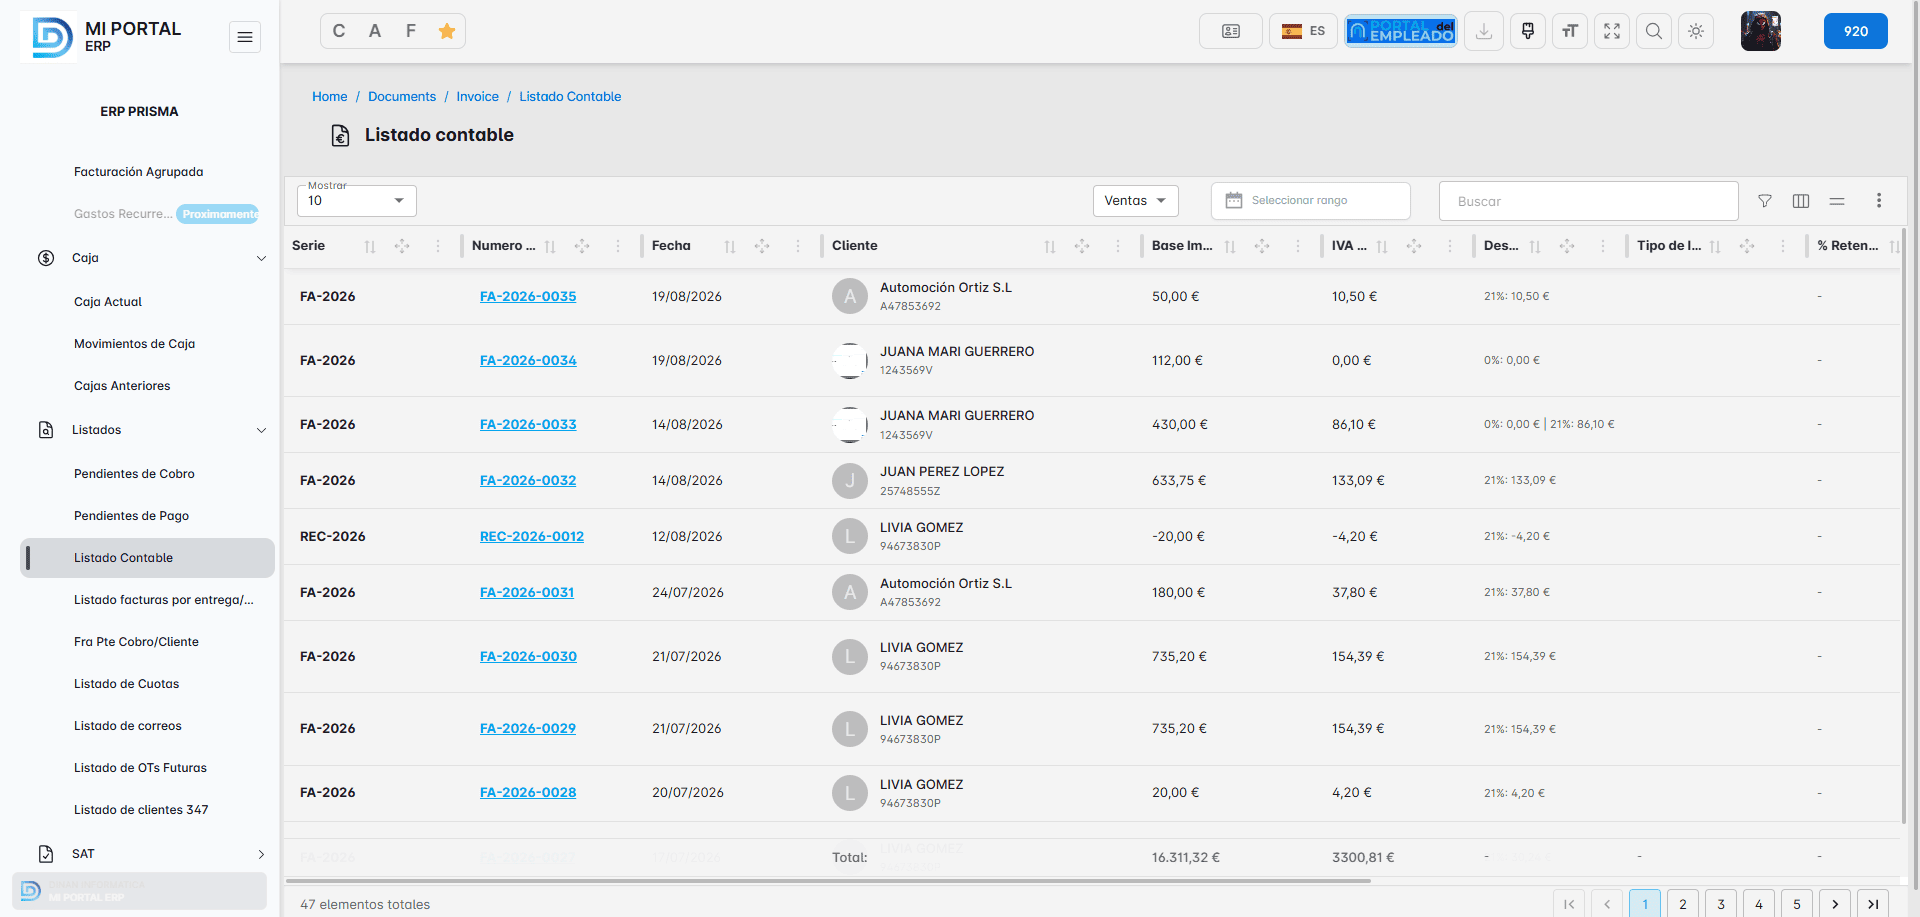Toggle fullscreen mode icon
The image size is (1920, 917).
pos(1612,31)
